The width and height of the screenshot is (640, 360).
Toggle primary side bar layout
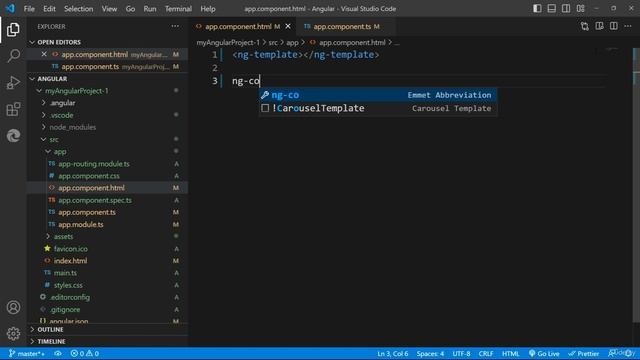pyautogui.click(x=537, y=9)
